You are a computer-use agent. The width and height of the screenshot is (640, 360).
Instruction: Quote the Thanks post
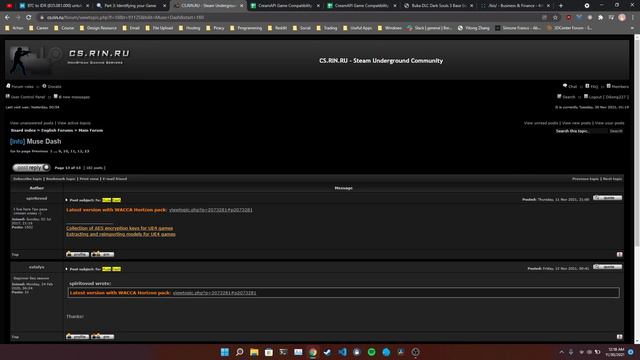[607, 267]
